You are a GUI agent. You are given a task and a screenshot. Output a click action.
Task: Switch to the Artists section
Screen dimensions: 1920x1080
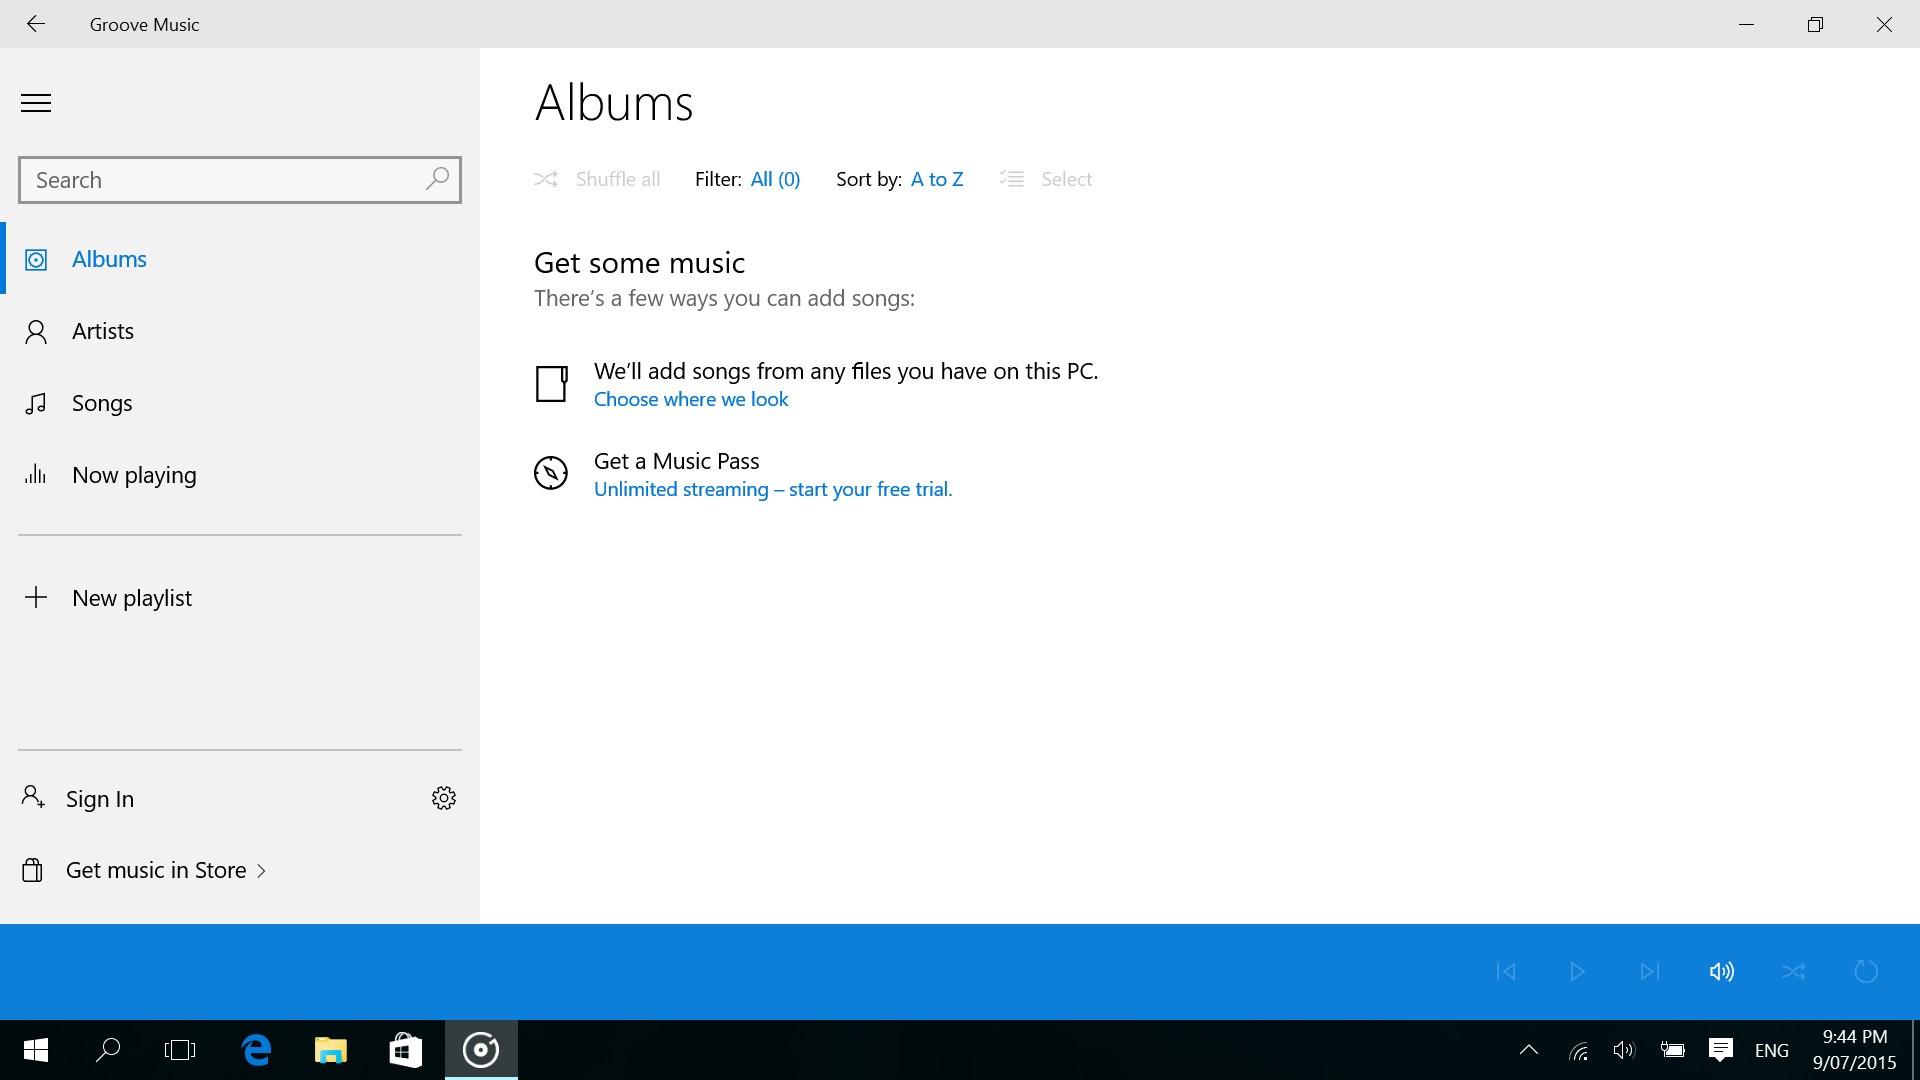point(102,331)
